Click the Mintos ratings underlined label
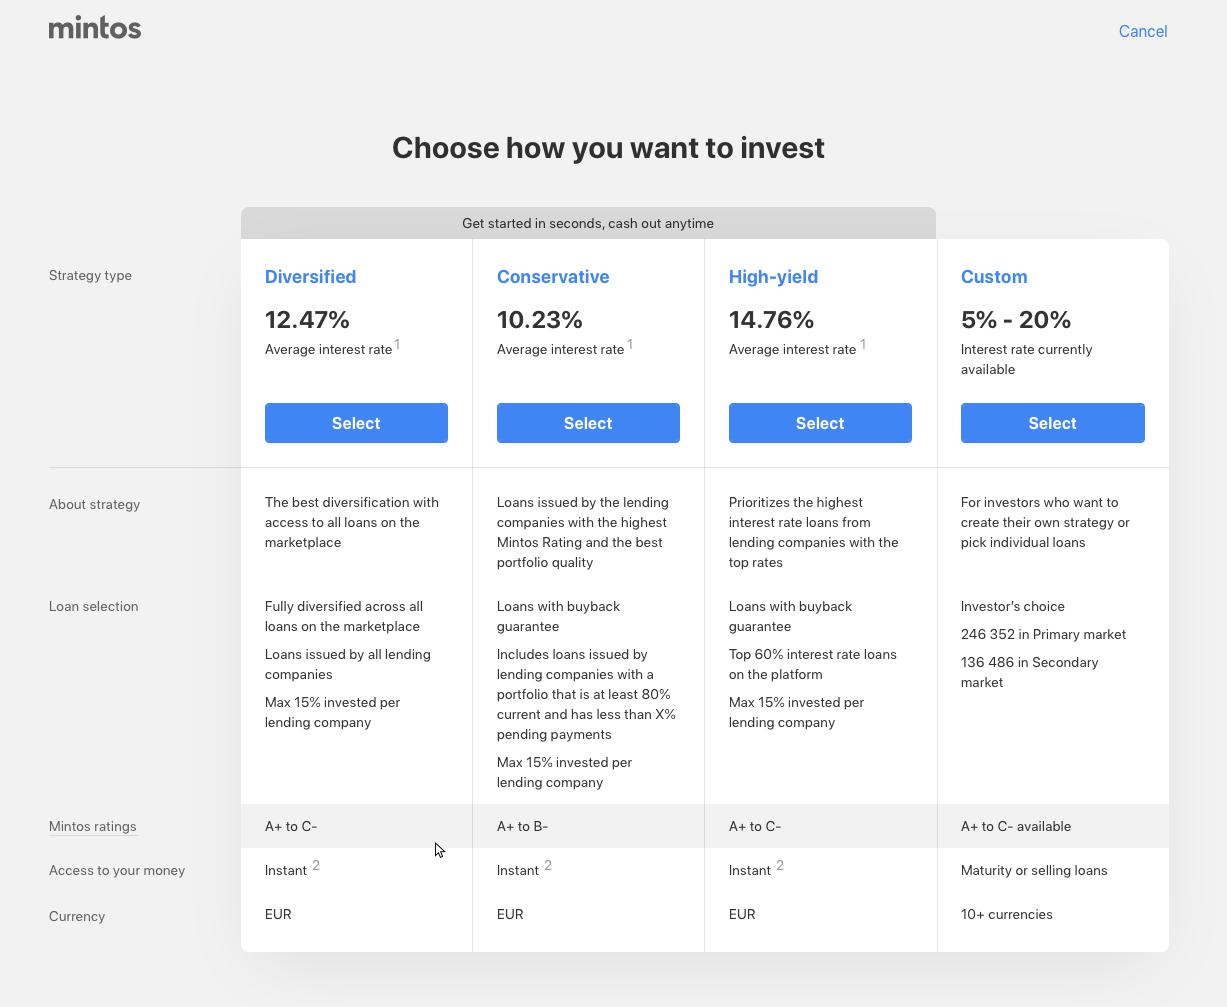1227x1007 pixels. (93, 827)
